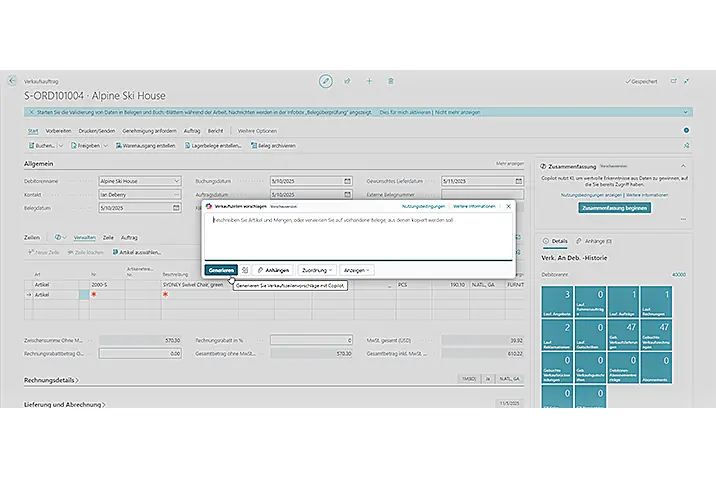Click the pencil edit icon
This screenshot has height=478, width=716.
[326, 81]
